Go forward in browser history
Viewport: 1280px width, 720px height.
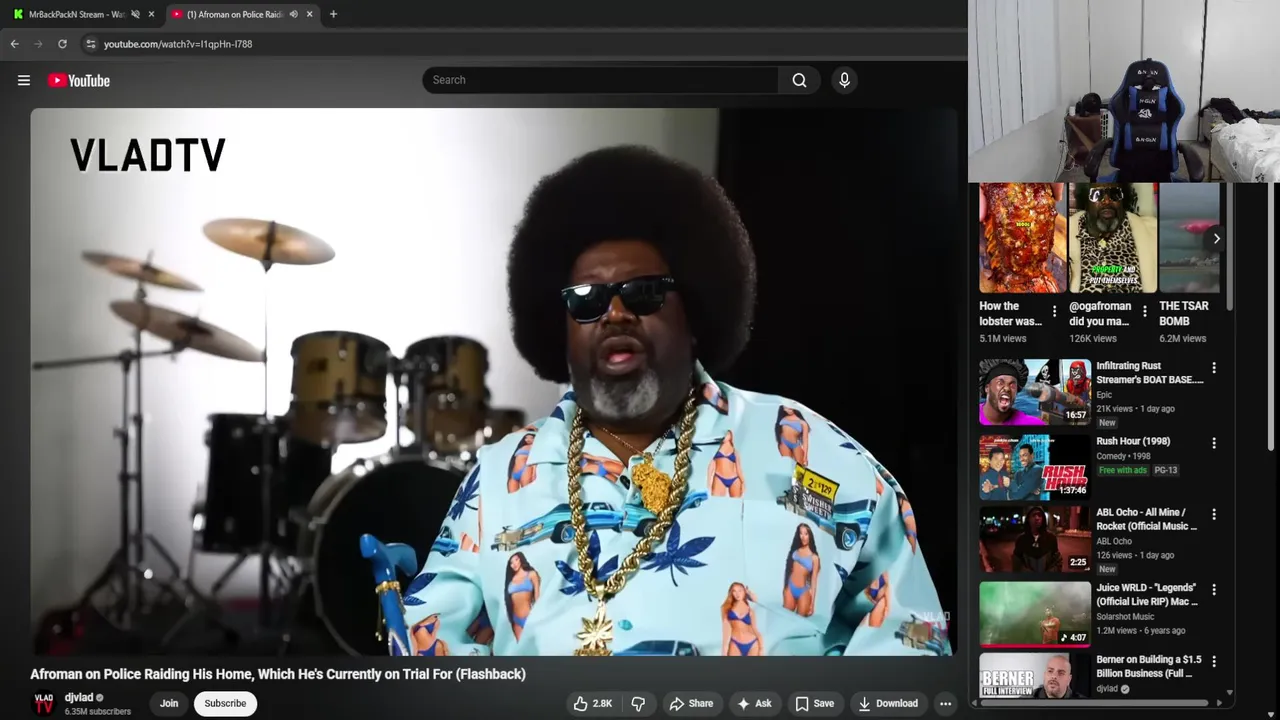(39, 44)
